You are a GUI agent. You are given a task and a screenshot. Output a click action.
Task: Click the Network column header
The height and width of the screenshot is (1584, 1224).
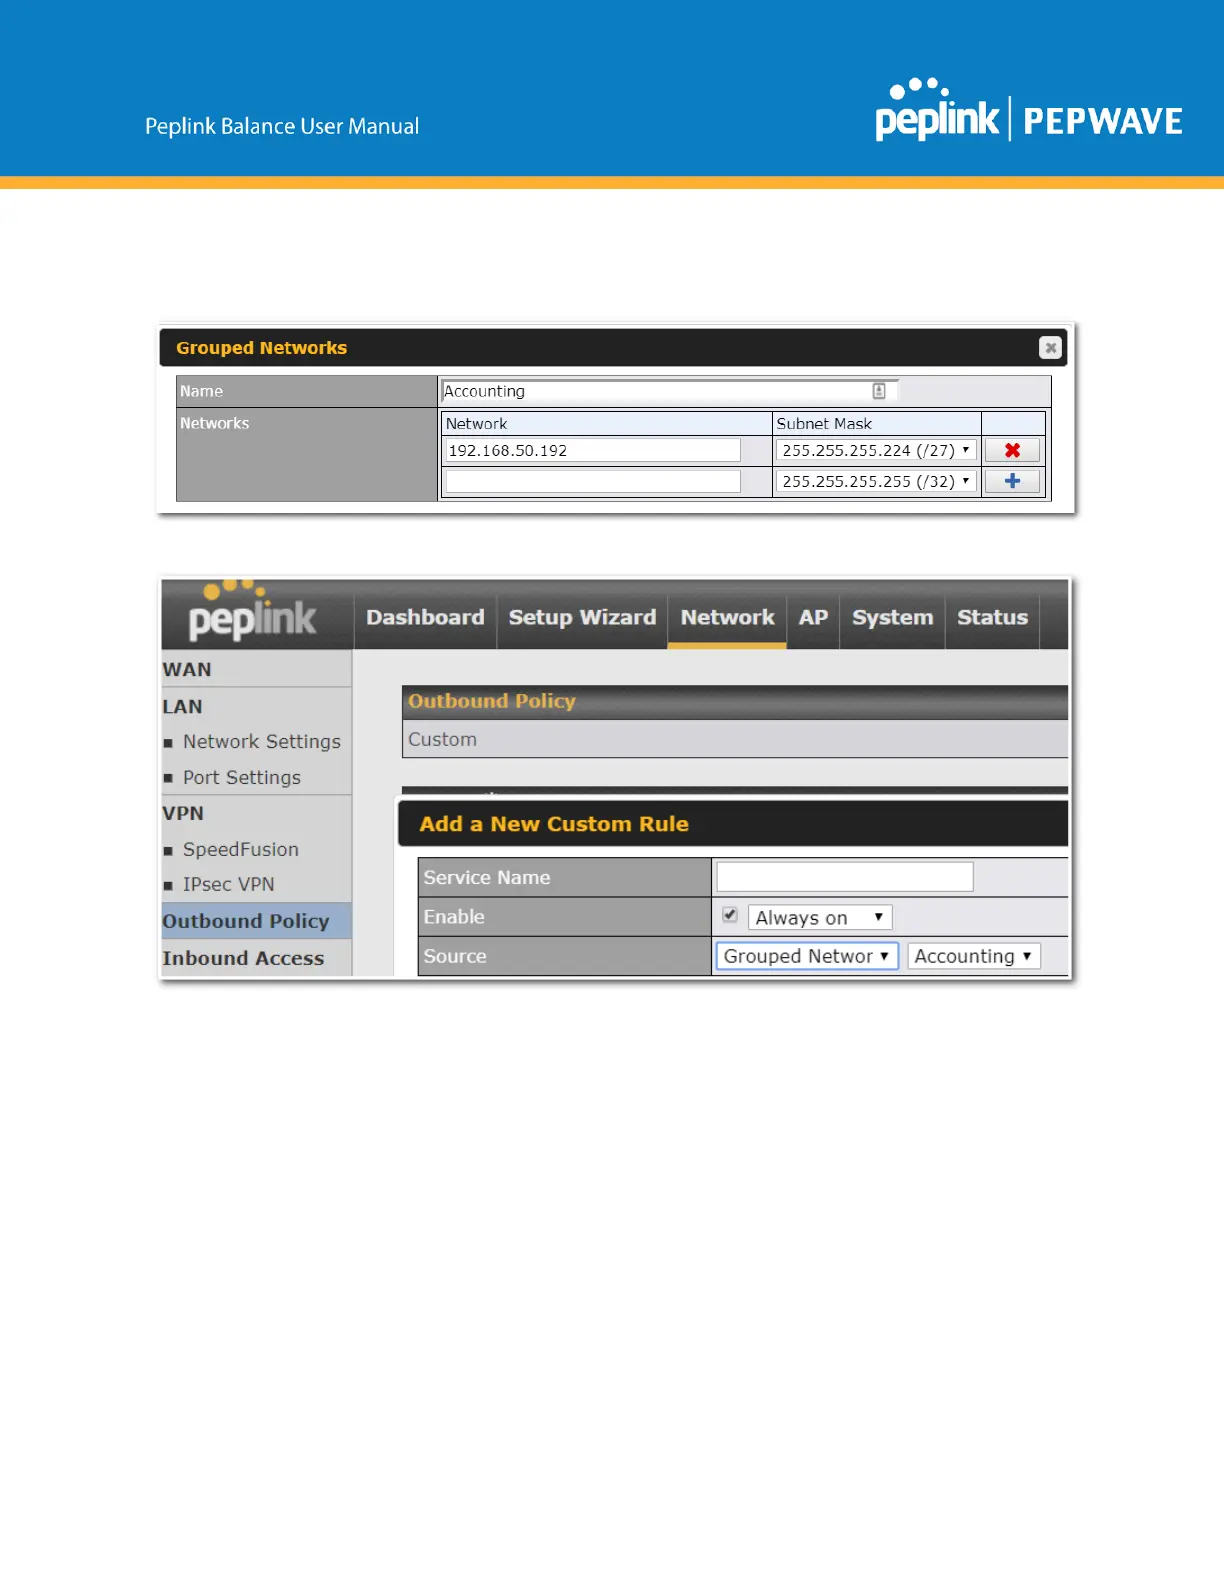pyautogui.click(x=476, y=423)
